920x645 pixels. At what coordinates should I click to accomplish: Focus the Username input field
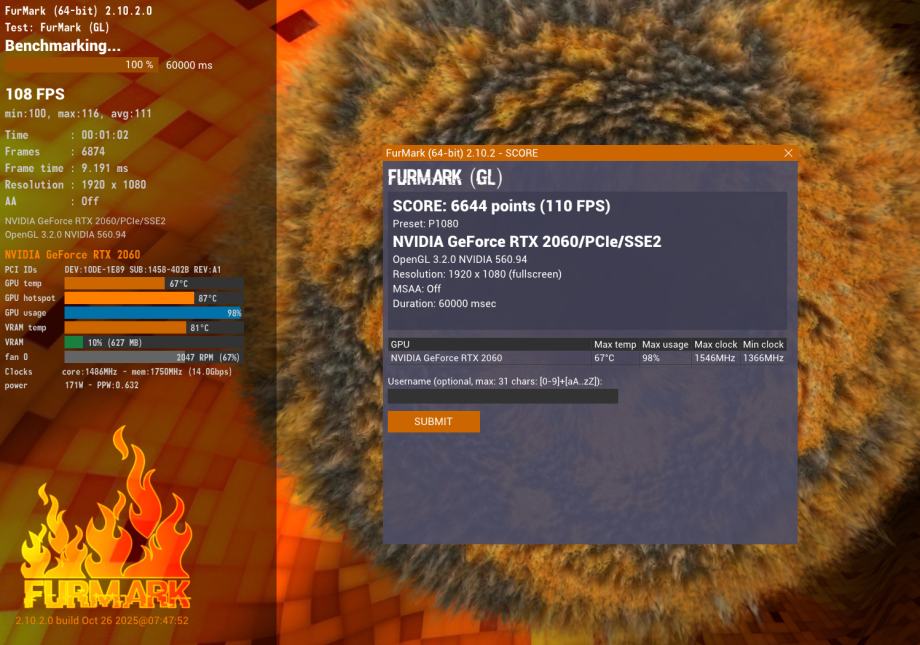[503, 396]
